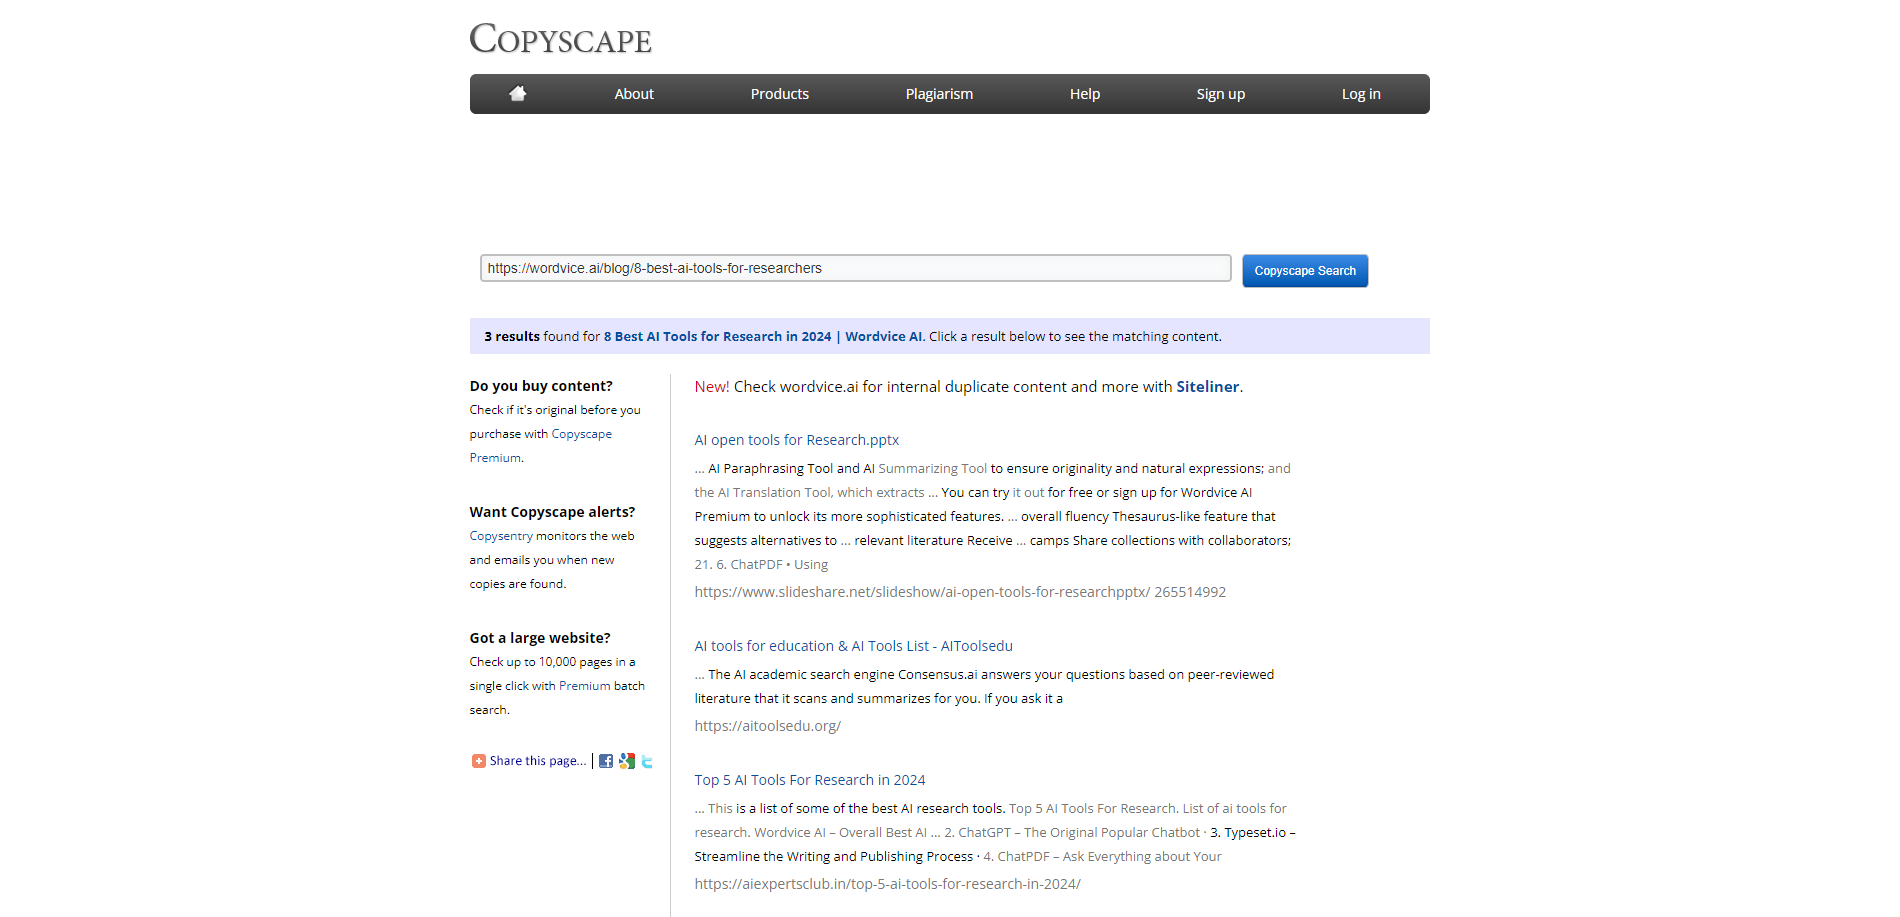Share this page on Facebook
This screenshot has width=1900, height=917.
(x=606, y=761)
